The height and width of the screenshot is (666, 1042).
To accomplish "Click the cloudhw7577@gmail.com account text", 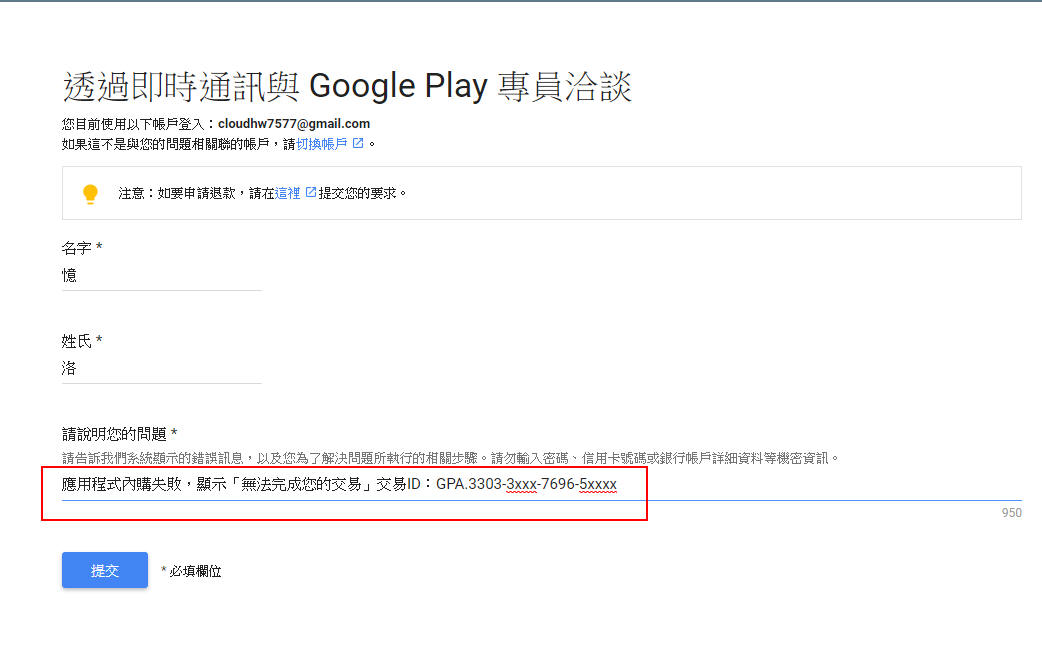I will point(294,124).
